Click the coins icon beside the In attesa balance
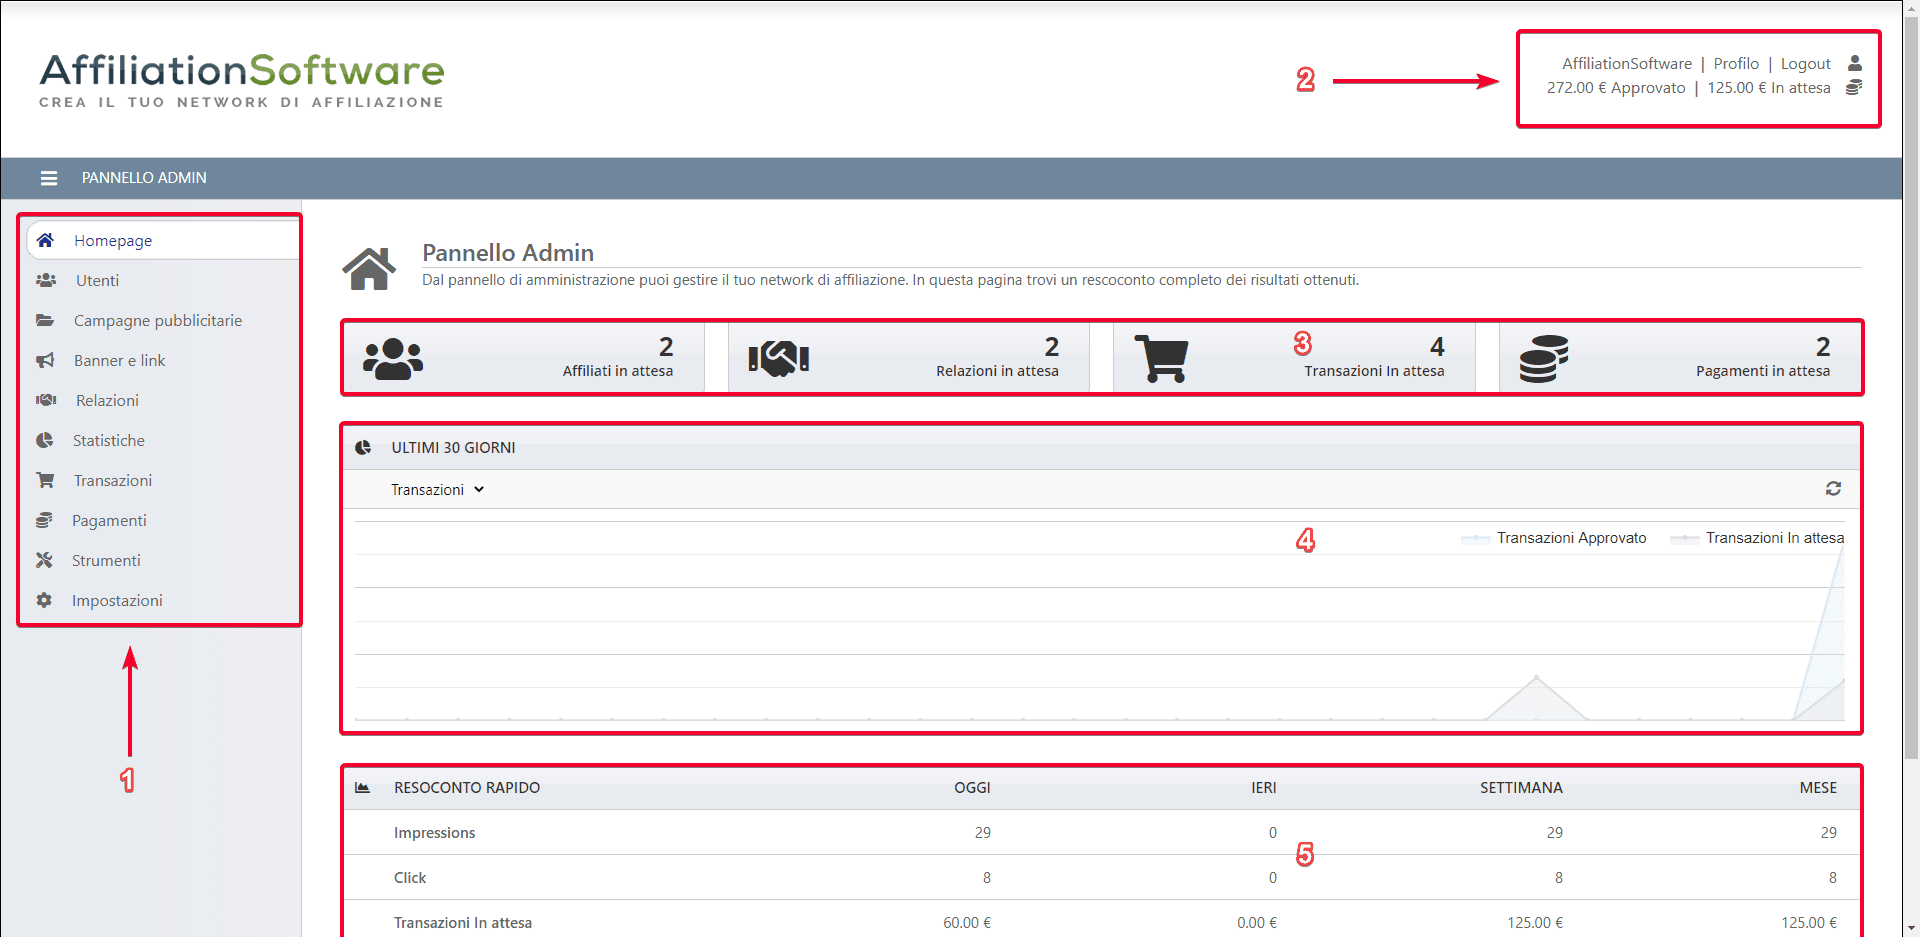The image size is (1920, 937). point(1854,88)
